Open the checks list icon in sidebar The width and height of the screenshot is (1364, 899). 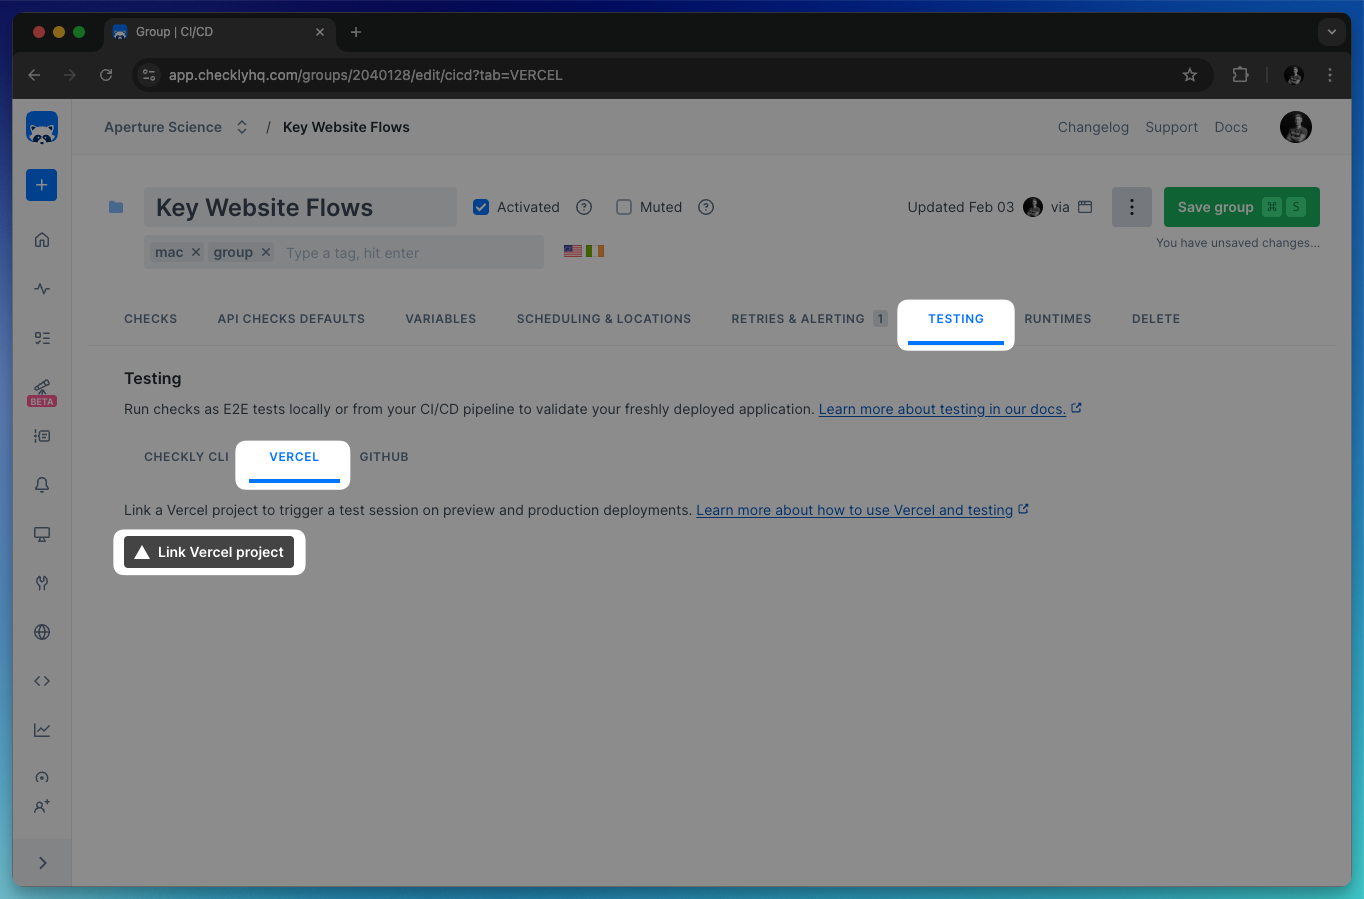click(x=41, y=338)
